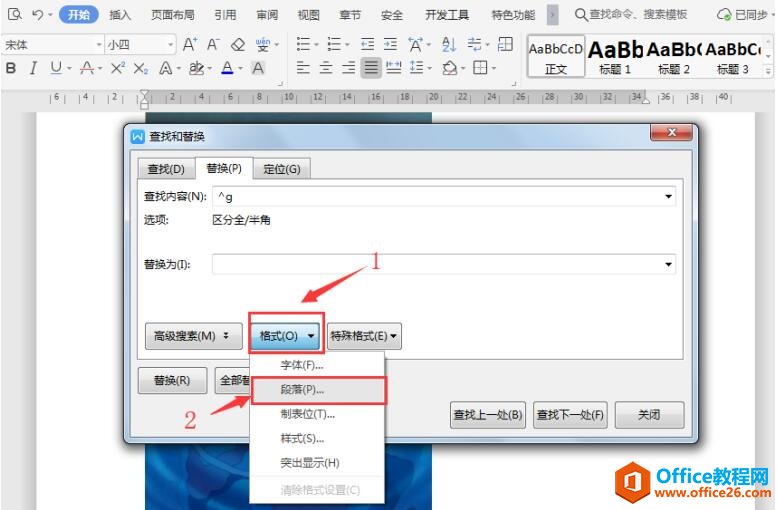
Task: Open the 特殊格式(E) dropdown
Action: point(364,336)
